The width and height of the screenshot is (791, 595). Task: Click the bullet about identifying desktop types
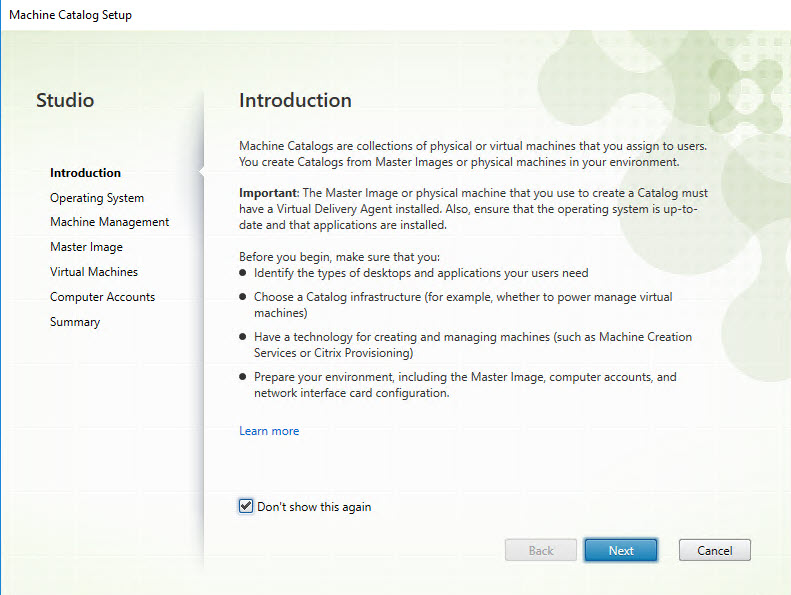click(420, 273)
